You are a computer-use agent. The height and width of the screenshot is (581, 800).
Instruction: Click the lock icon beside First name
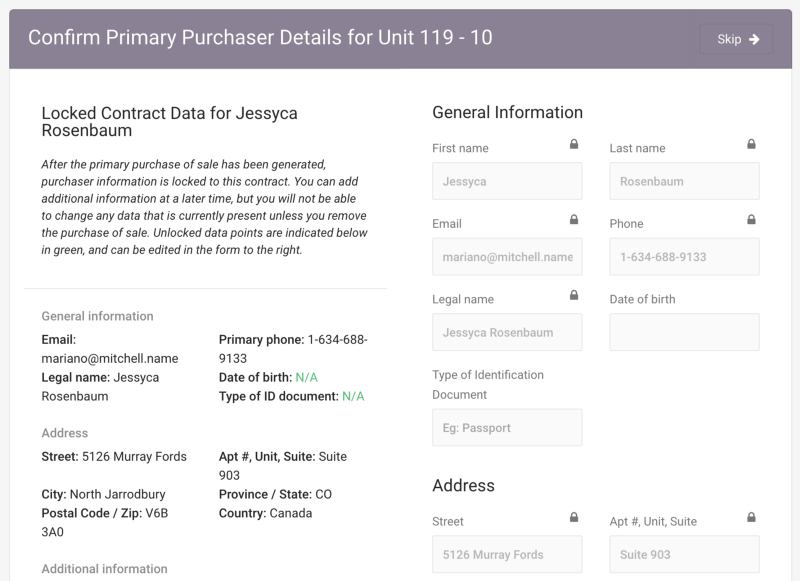click(x=574, y=145)
